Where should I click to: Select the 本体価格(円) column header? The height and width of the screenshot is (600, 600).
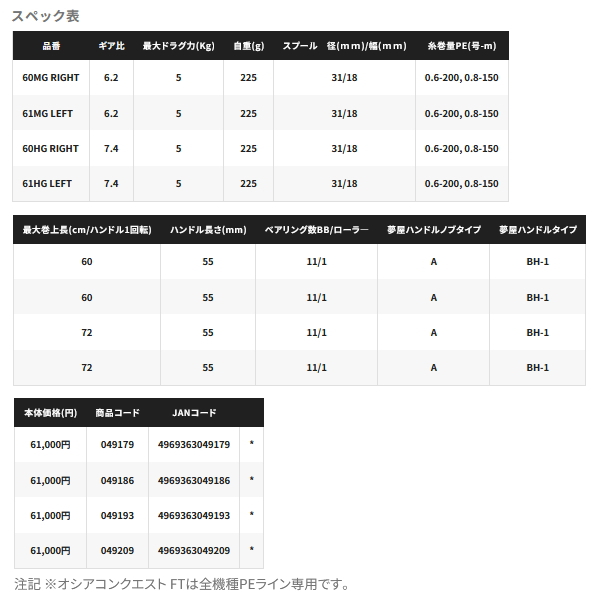[x=50, y=412]
